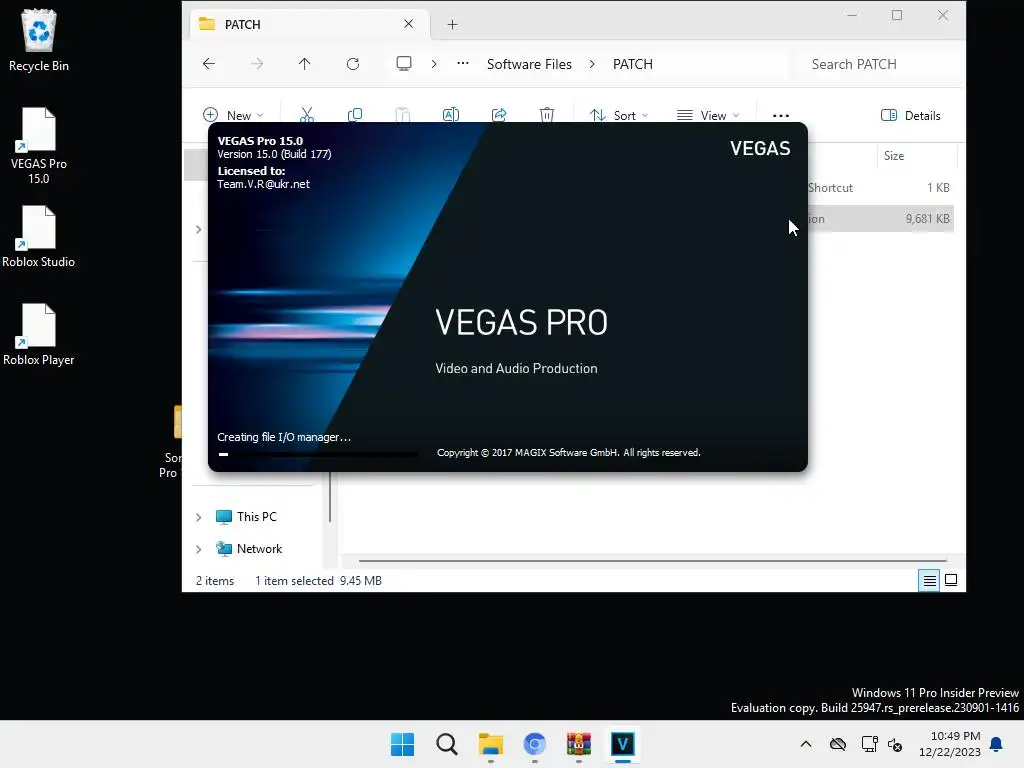The width and height of the screenshot is (1024, 768).
Task: Click PATCH in the breadcrumb
Action: pyautogui.click(x=632, y=64)
